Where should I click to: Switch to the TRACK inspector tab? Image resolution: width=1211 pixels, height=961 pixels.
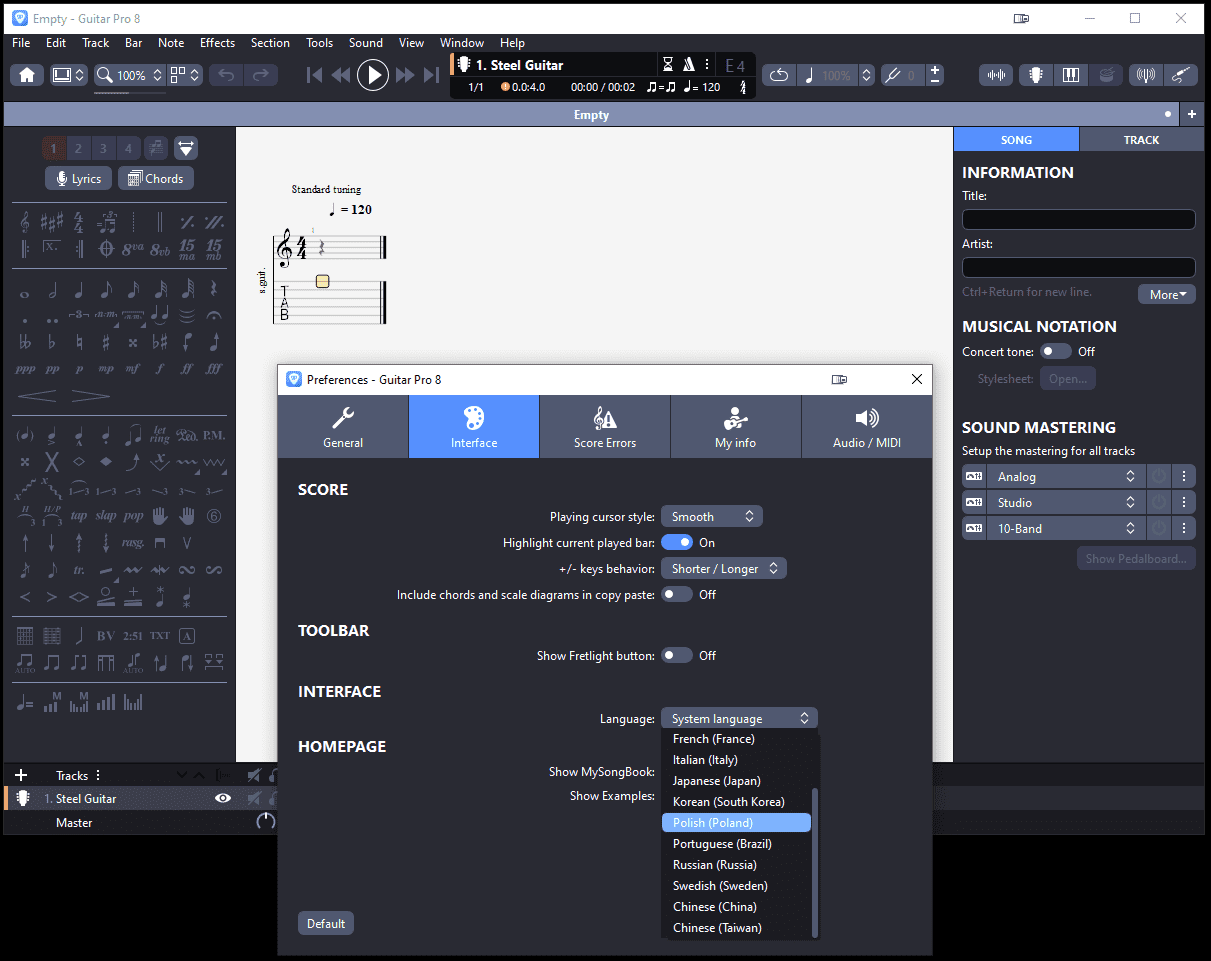[x=1141, y=140]
